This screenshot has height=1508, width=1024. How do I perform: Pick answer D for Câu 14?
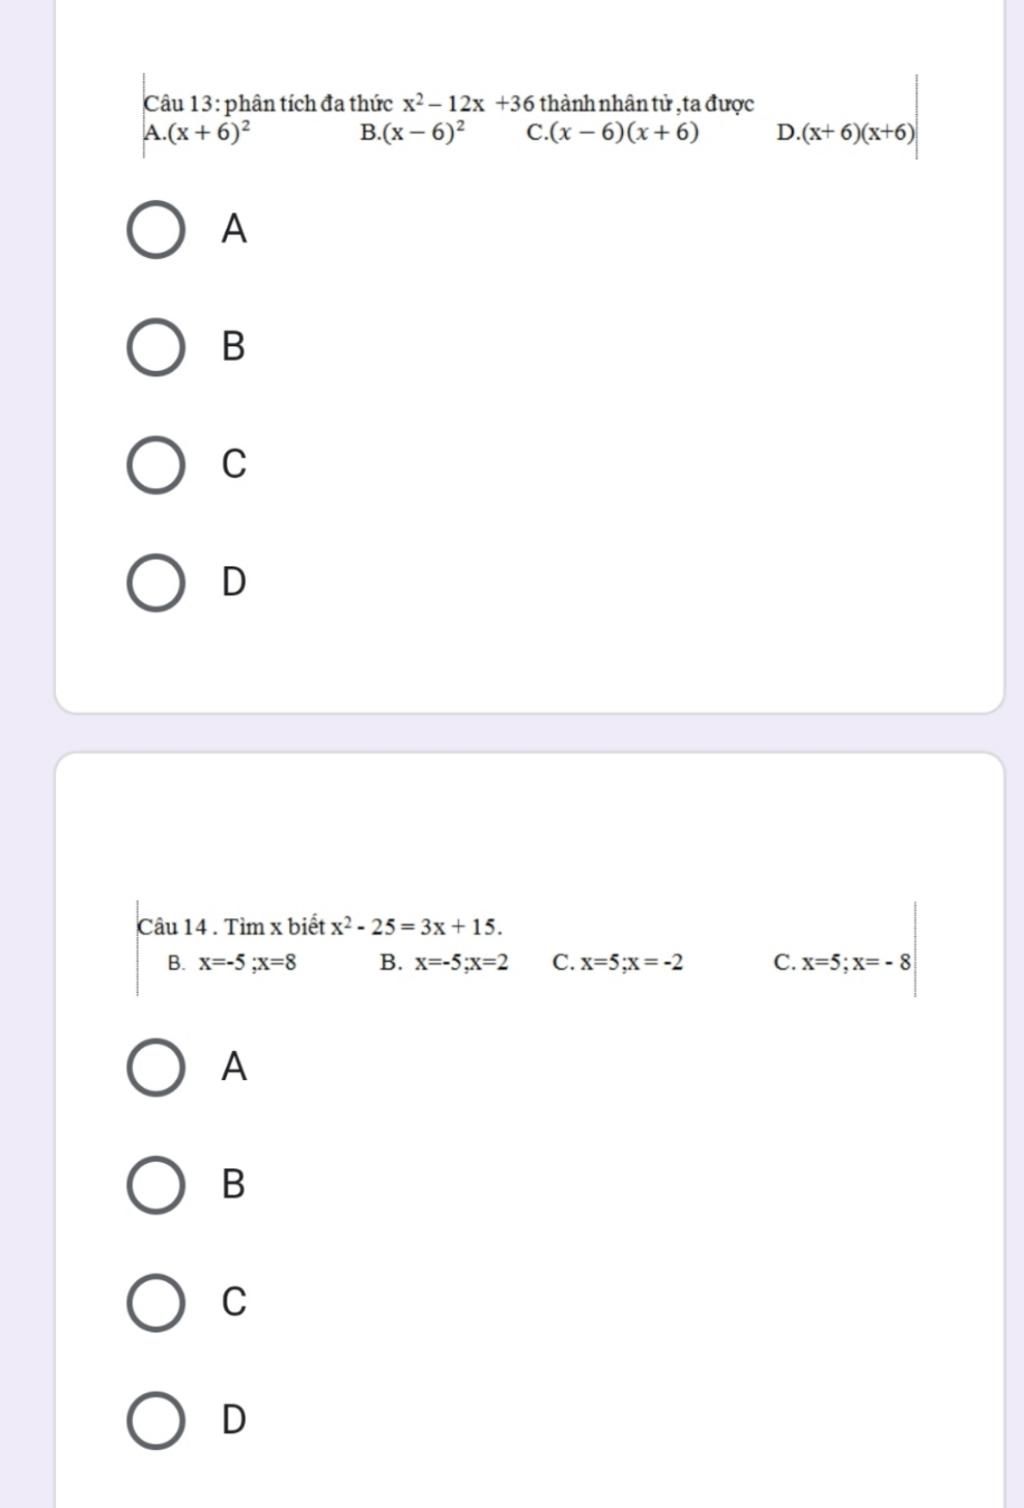(155, 1420)
